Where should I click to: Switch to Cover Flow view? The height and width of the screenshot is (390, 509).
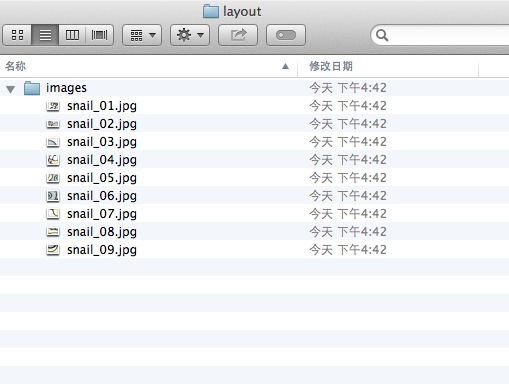pos(99,35)
